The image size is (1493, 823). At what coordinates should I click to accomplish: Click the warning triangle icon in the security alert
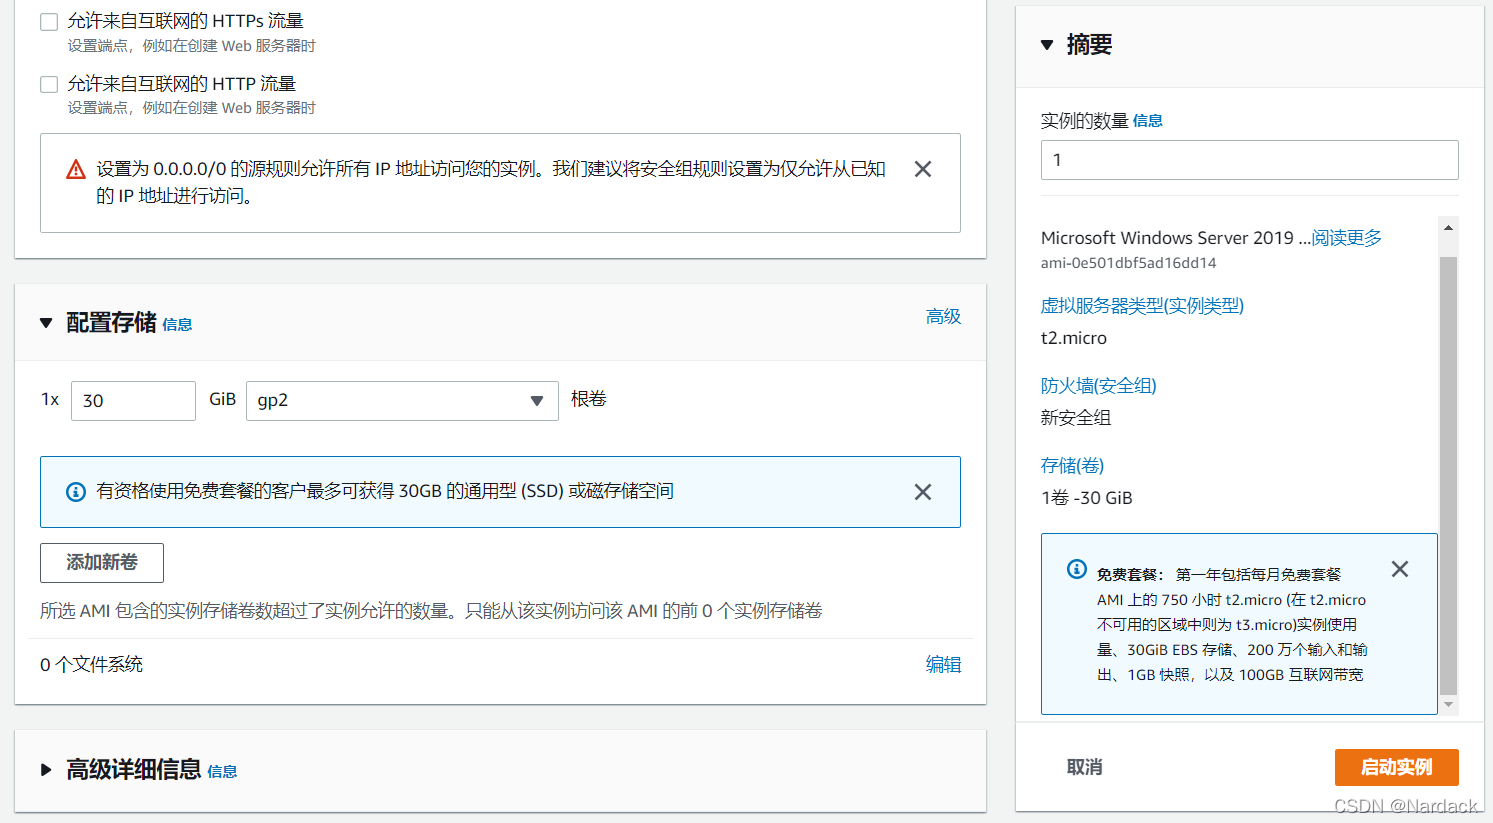tap(76, 169)
